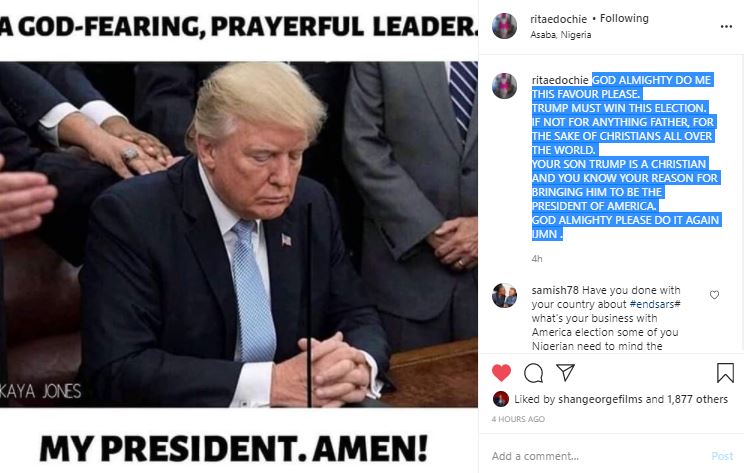The width and height of the screenshot is (744, 473).
Task: Focus the Add a comment field
Action: [598, 456]
